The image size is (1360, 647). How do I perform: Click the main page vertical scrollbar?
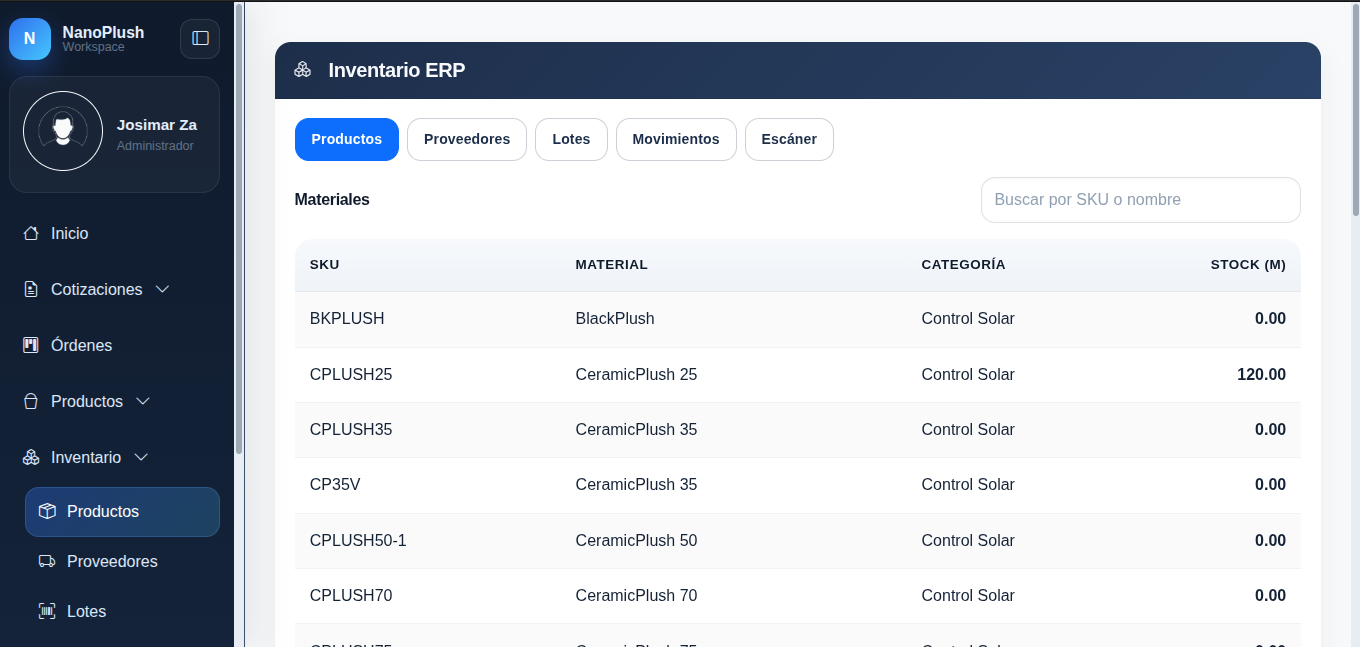coord(1355,110)
